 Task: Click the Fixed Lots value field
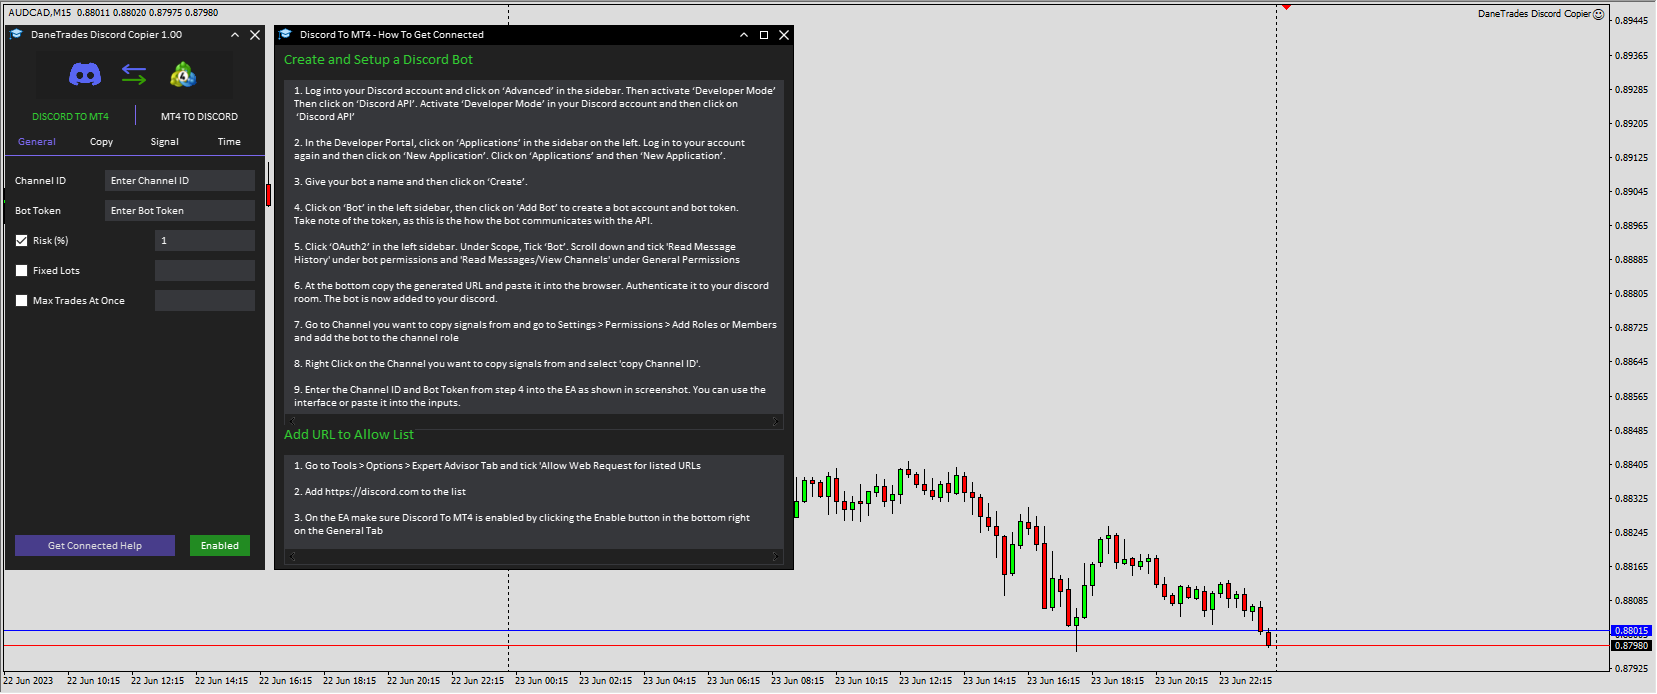coord(205,270)
